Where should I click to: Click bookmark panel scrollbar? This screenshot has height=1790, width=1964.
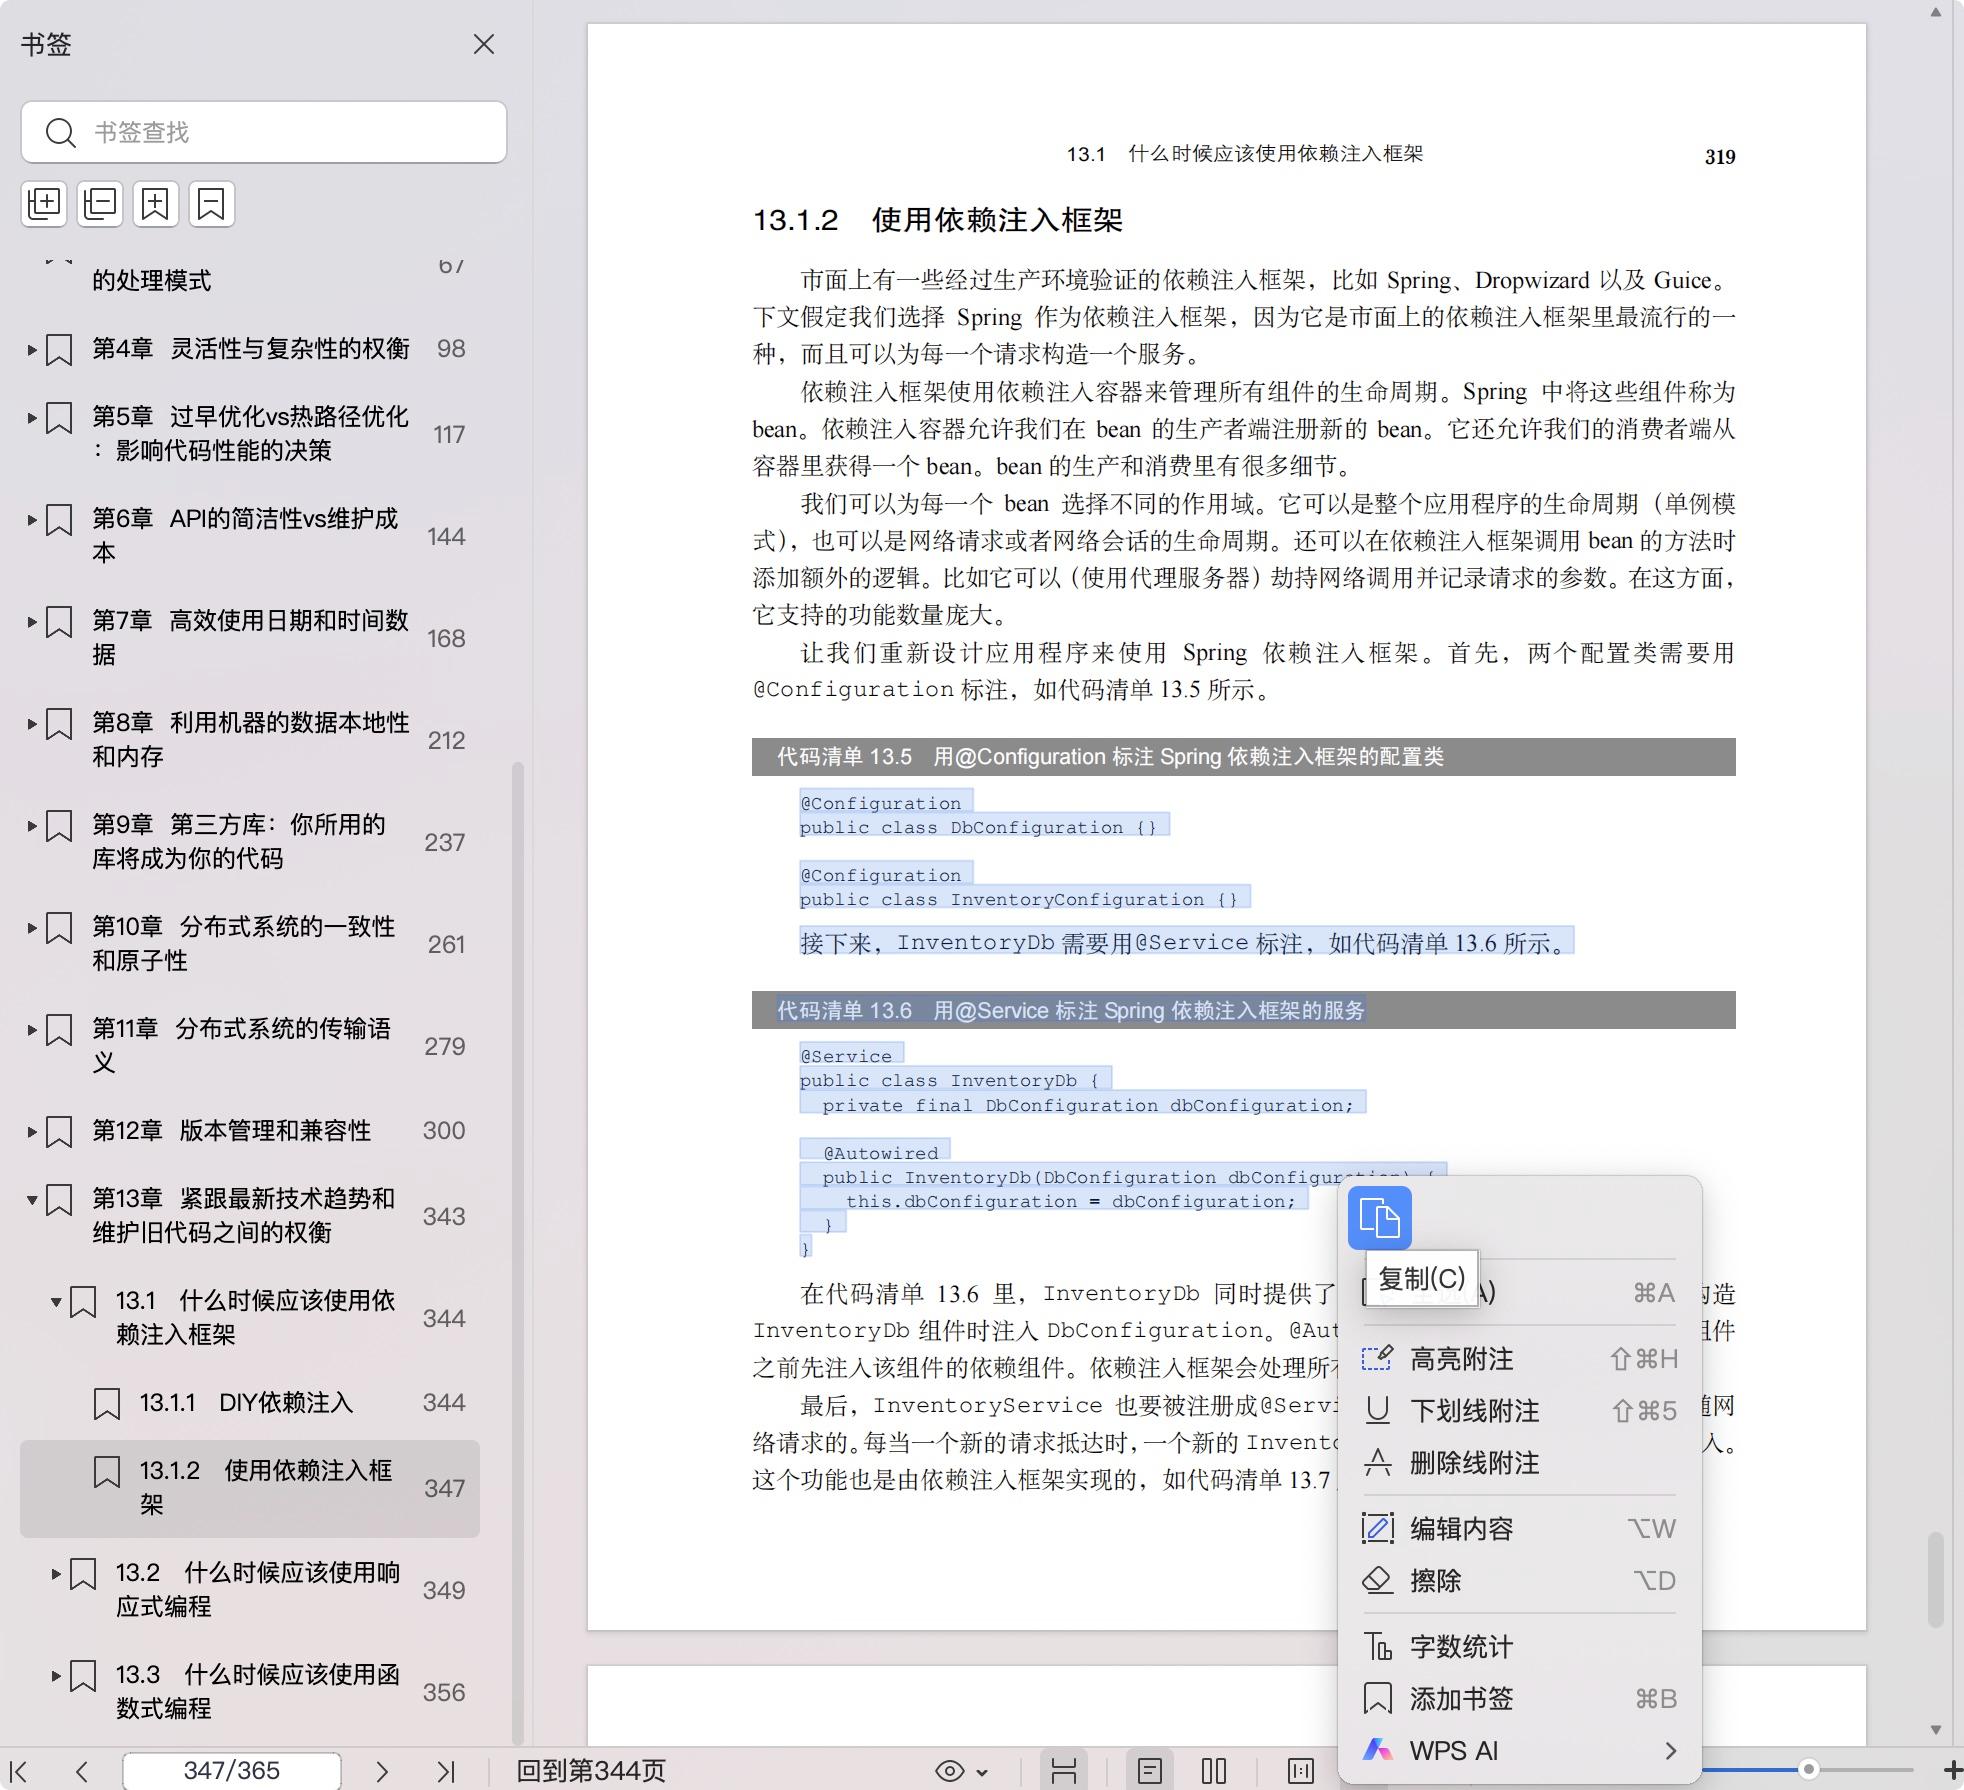(x=518, y=1252)
